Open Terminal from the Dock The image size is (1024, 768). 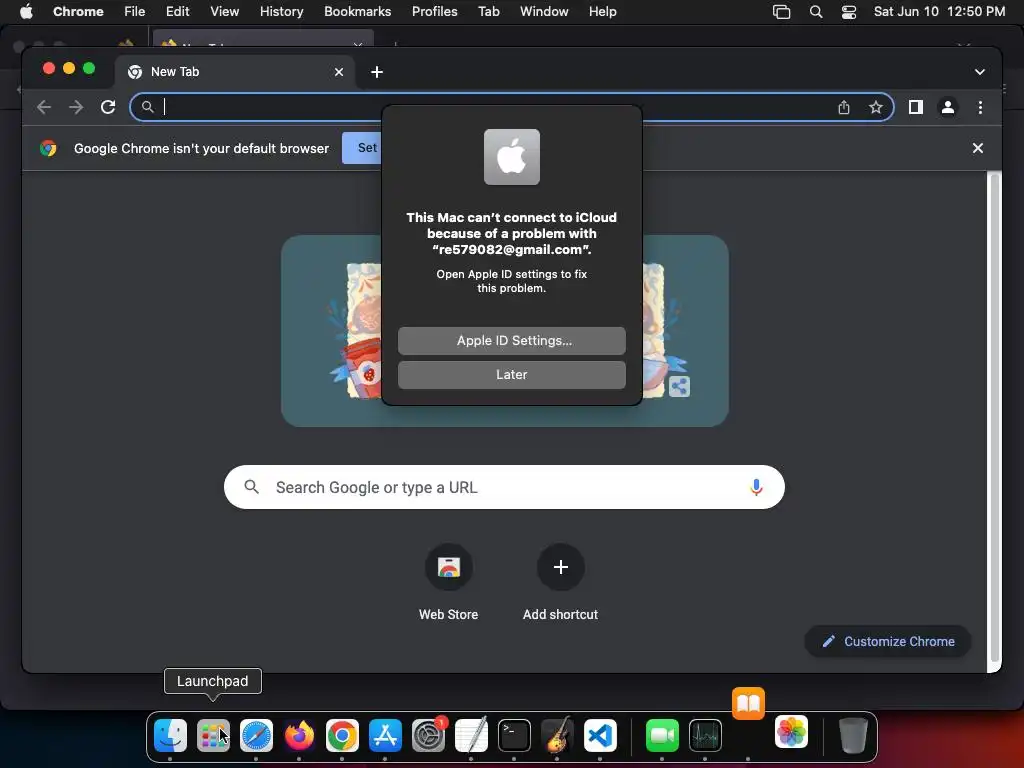tap(515, 735)
